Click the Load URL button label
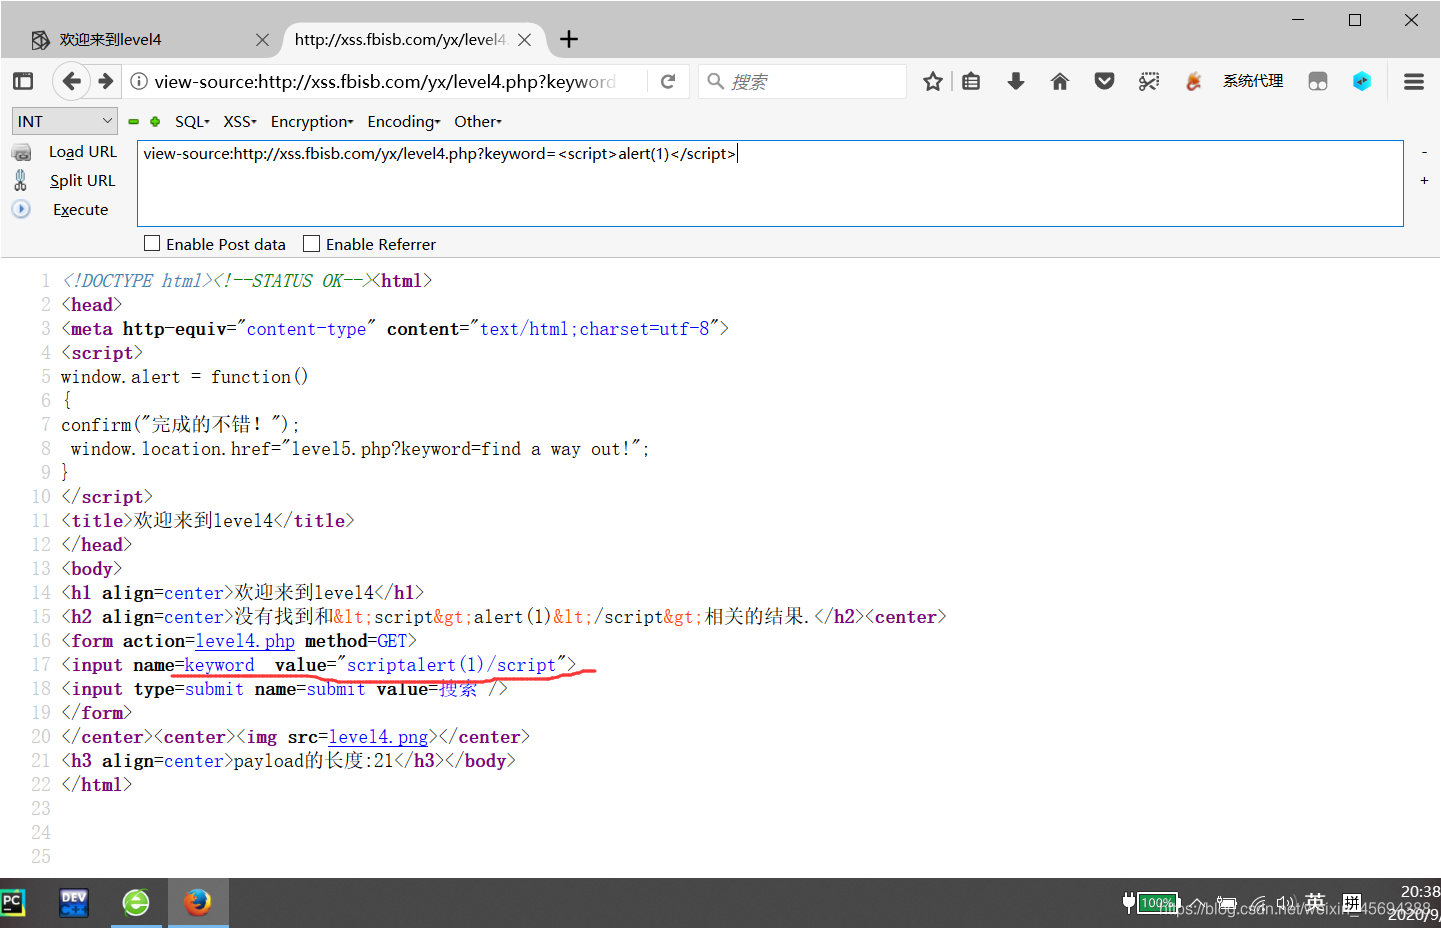Viewport: 1441px width, 928px height. coord(83,152)
